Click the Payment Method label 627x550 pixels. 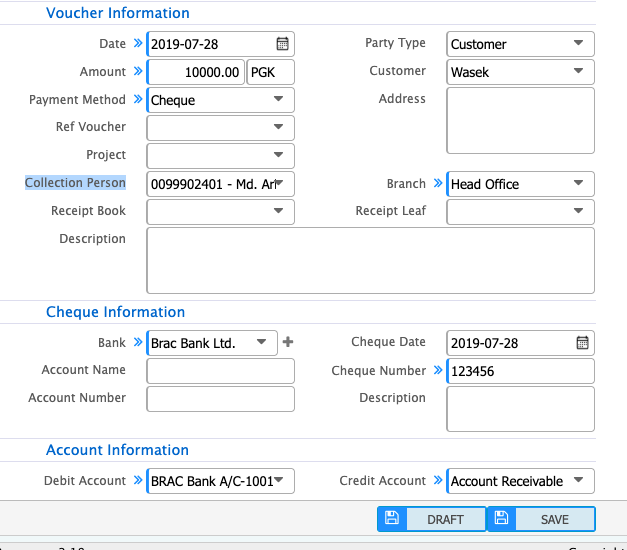point(77,99)
